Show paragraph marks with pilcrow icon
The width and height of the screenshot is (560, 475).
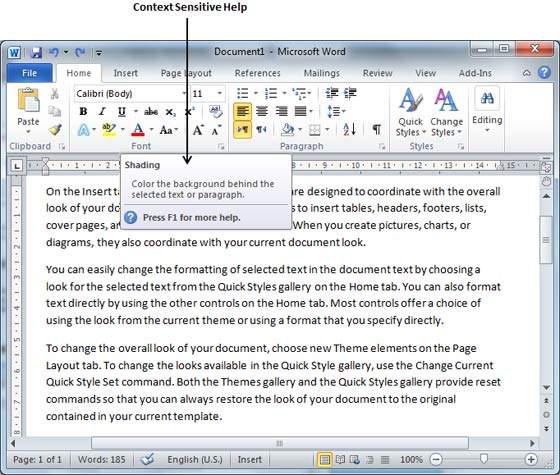click(x=376, y=129)
